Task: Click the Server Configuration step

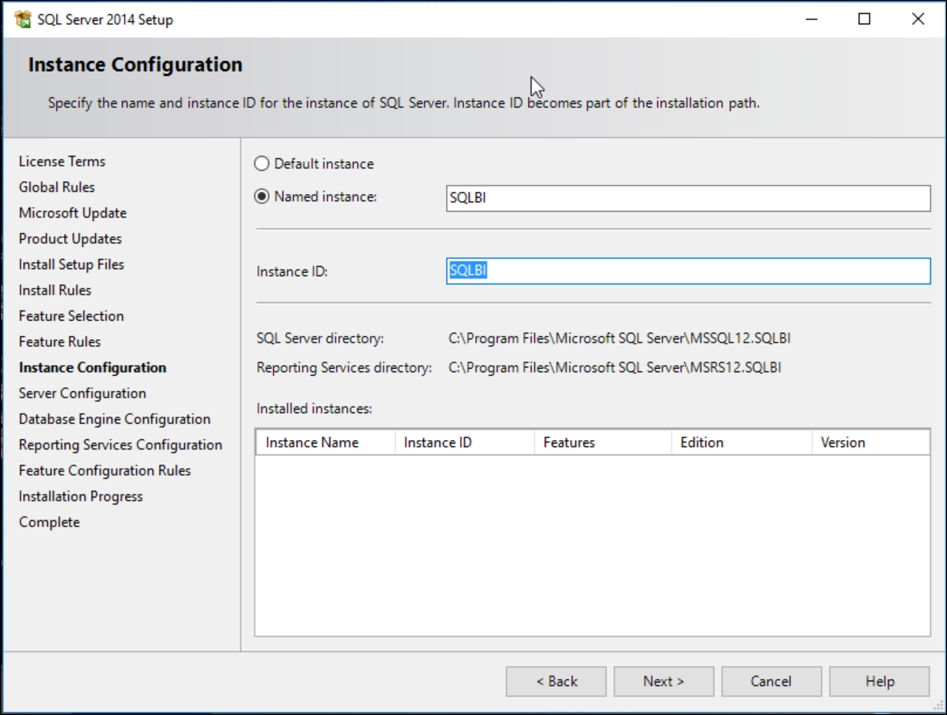Action: [x=82, y=393]
